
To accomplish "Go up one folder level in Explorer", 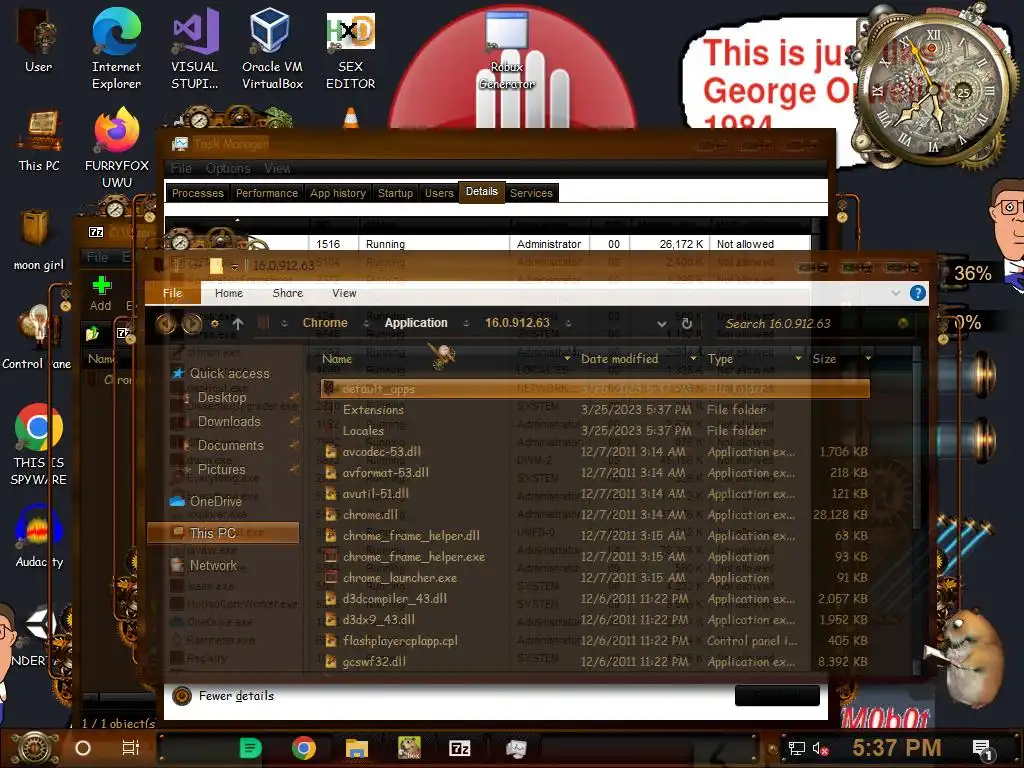I will click(238, 324).
